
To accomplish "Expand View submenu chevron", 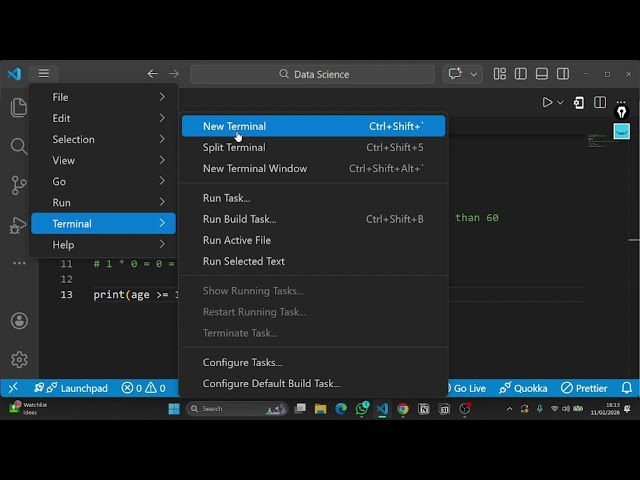I will click(162, 160).
